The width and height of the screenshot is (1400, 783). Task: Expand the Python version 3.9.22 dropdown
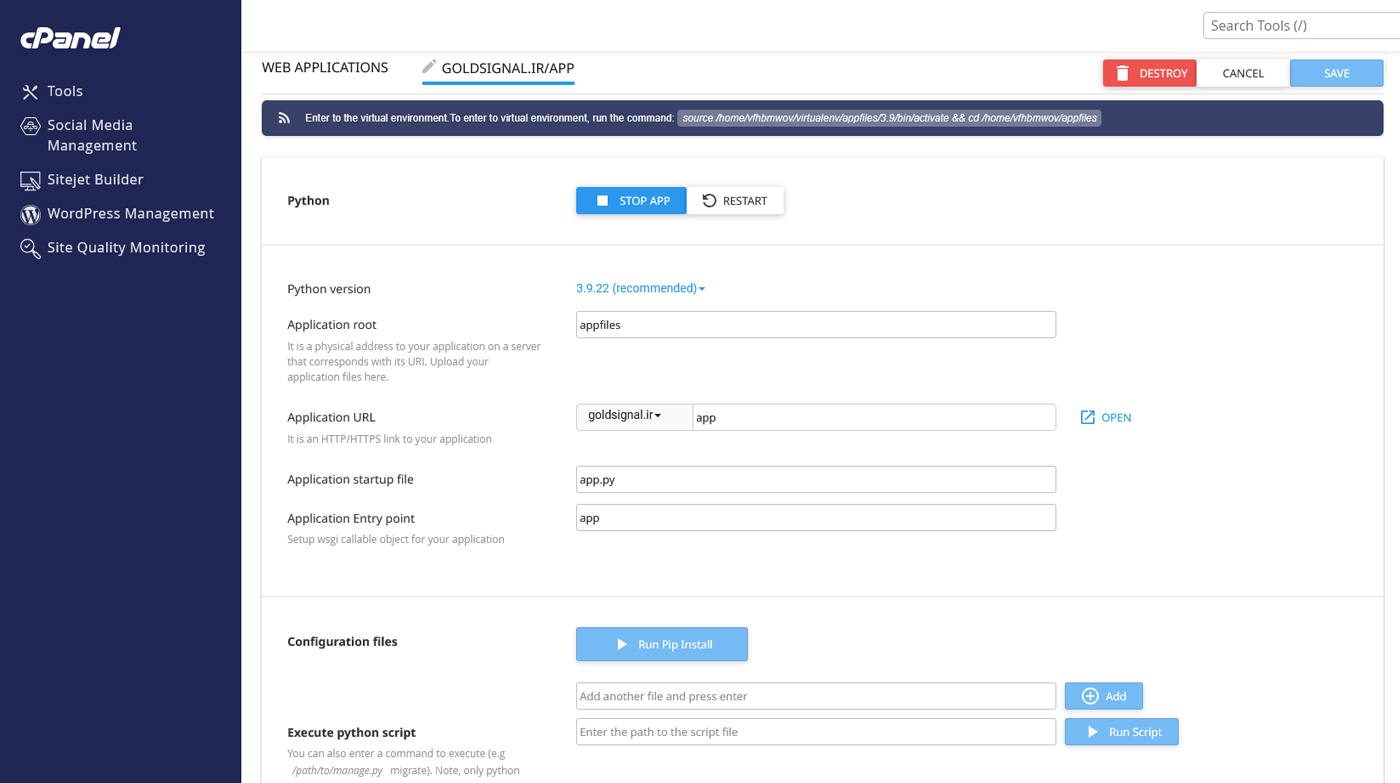pyautogui.click(x=640, y=288)
